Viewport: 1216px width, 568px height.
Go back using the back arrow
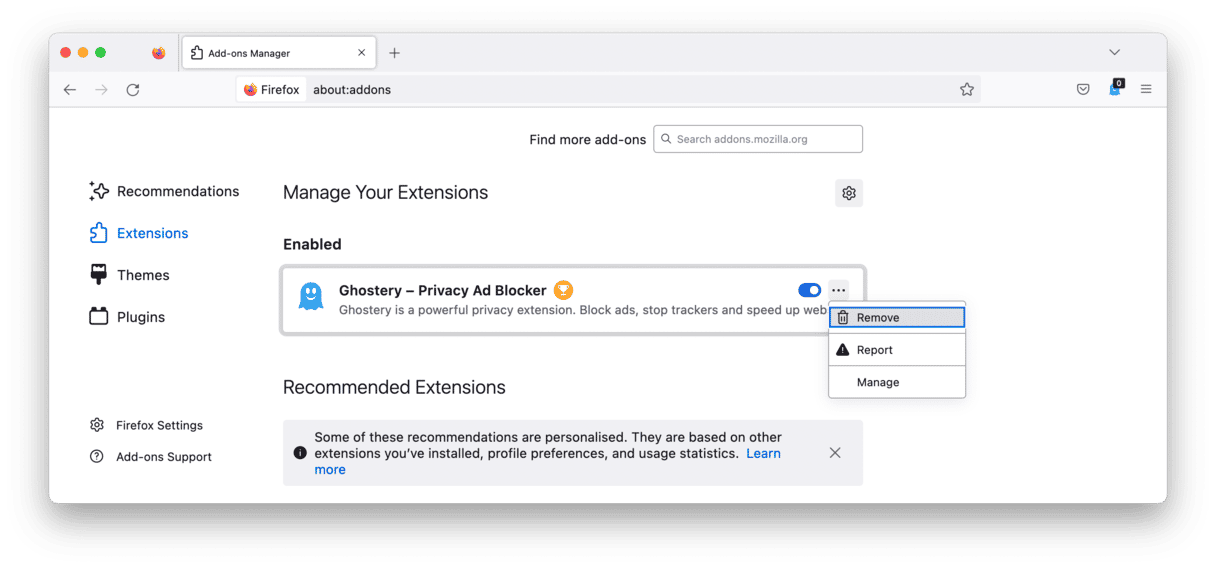[70, 90]
